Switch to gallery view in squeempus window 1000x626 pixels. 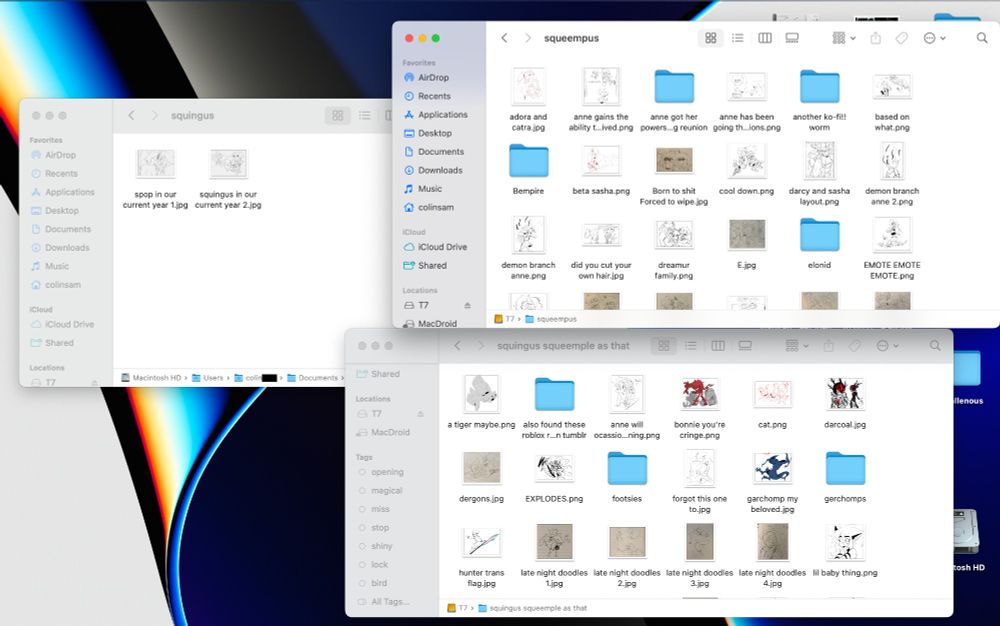[791, 37]
